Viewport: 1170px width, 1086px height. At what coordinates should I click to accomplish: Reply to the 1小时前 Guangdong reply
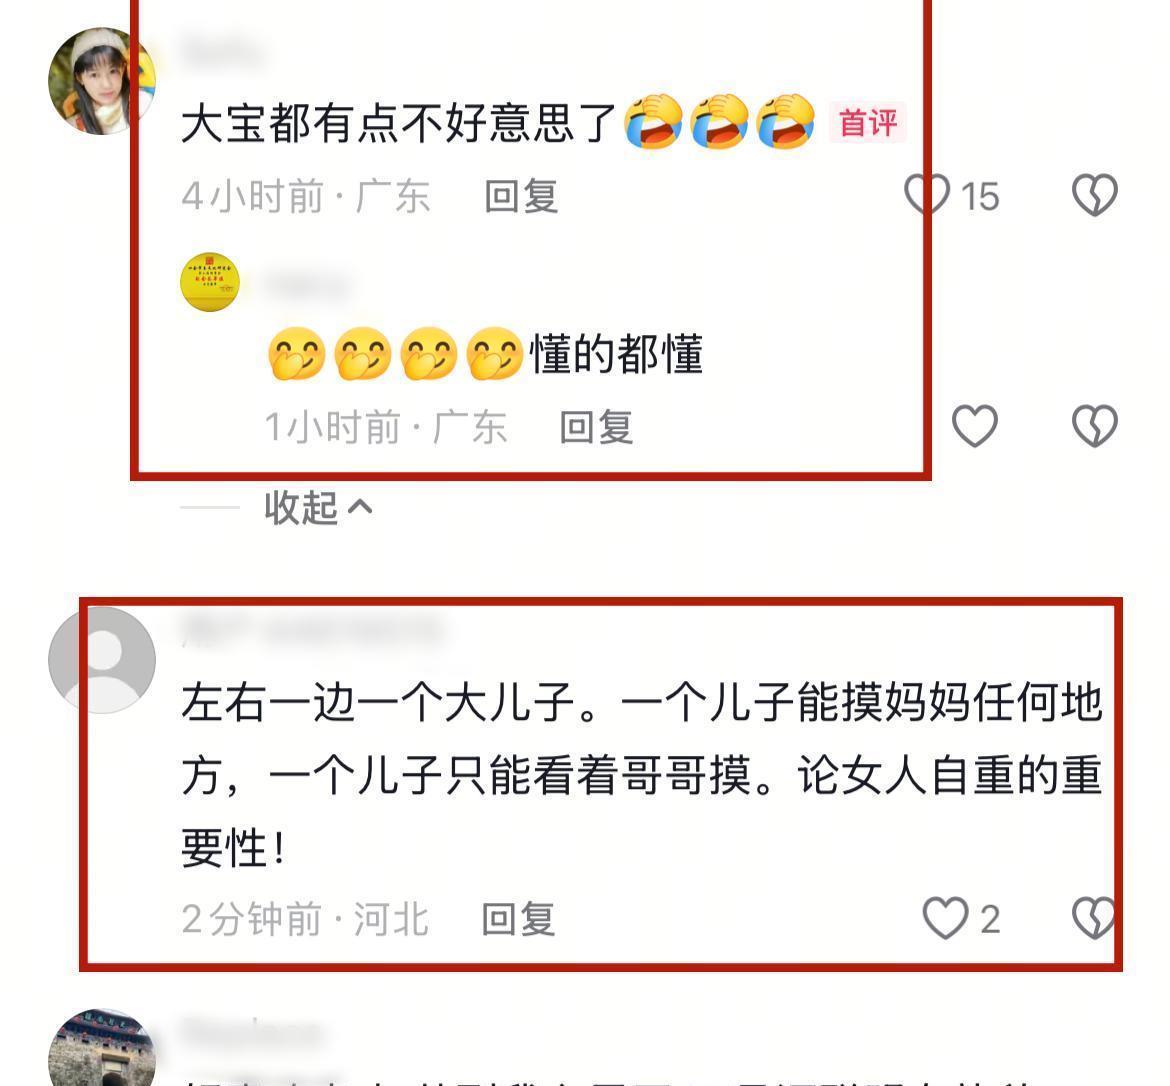[x=596, y=428]
